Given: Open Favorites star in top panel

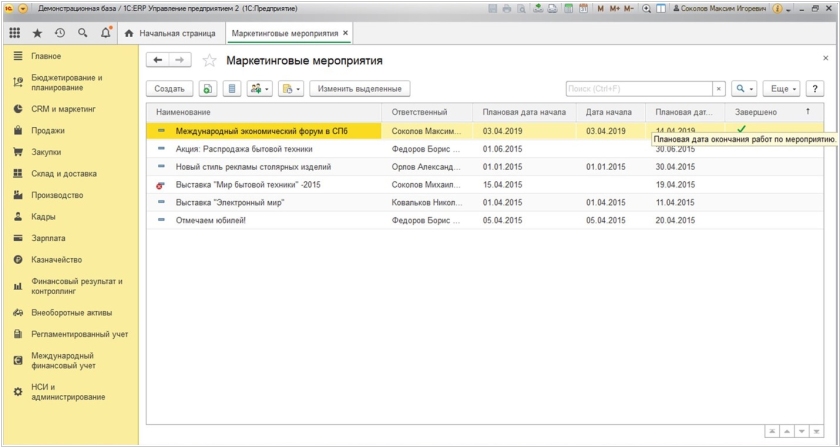Looking at the screenshot, I should (37, 33).
